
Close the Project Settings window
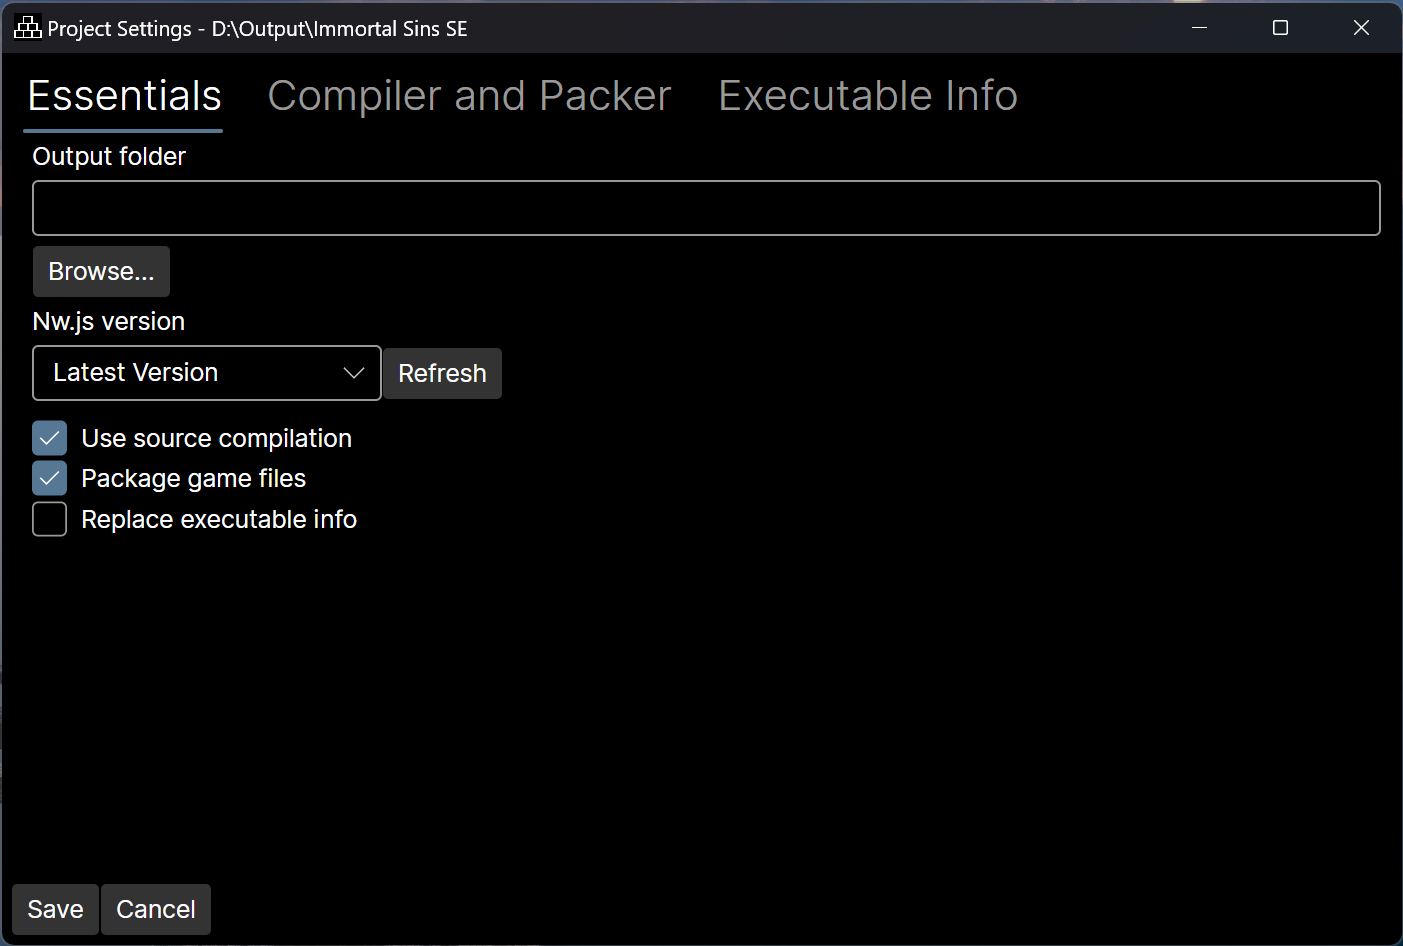pos(1361,28)
